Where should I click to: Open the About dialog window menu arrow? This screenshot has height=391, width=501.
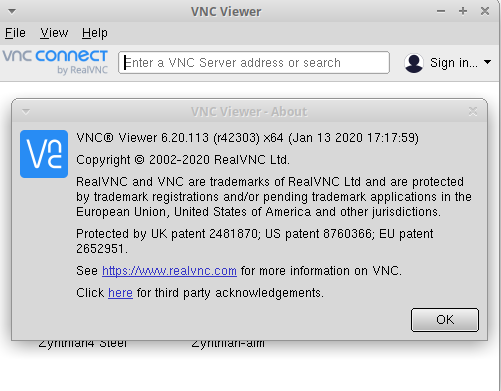pyautogui.click(x=26, y=111)
